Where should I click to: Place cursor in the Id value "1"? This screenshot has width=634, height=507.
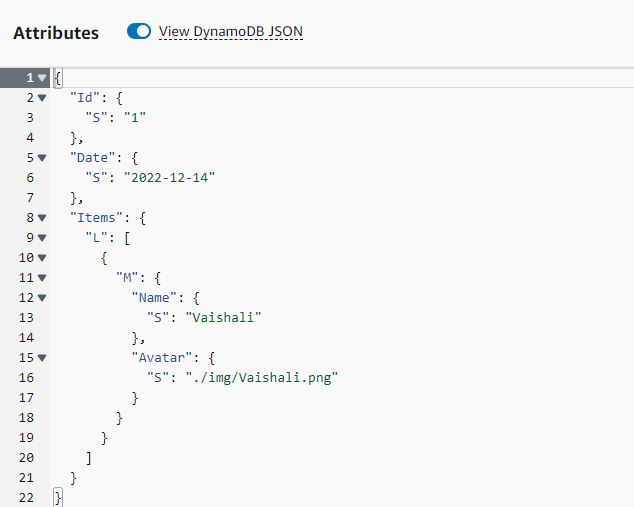coord(135,118)
